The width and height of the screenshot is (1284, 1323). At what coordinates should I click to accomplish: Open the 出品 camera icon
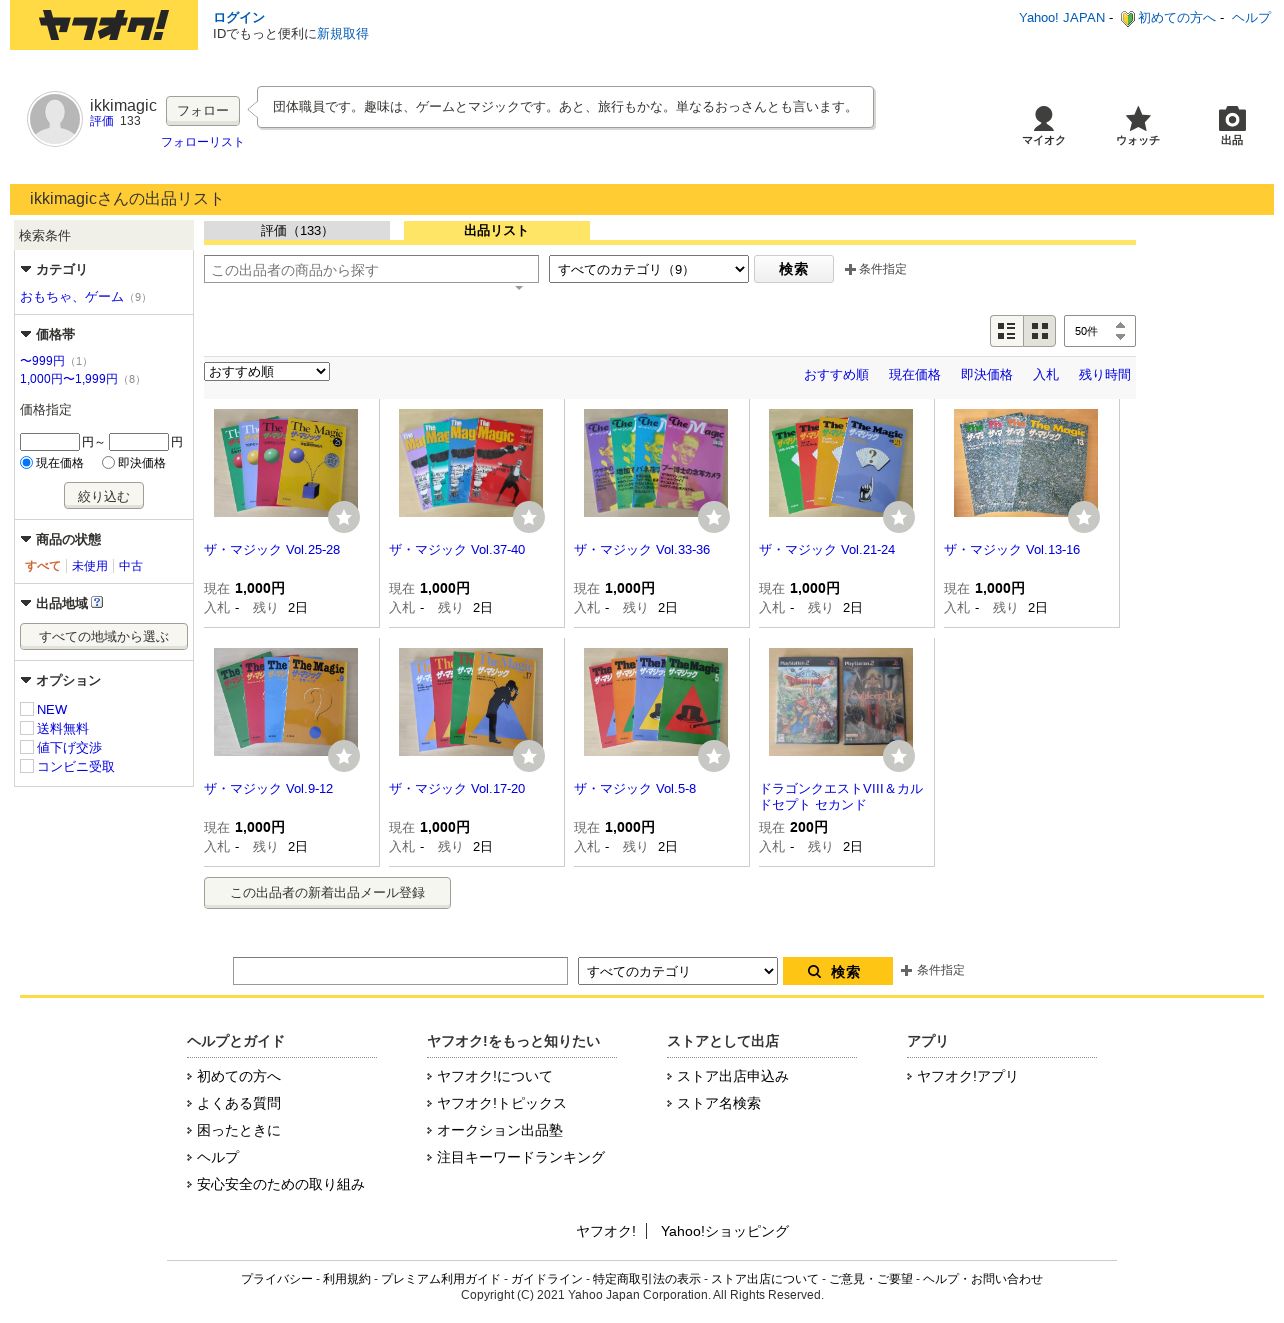coord(1232,119)
